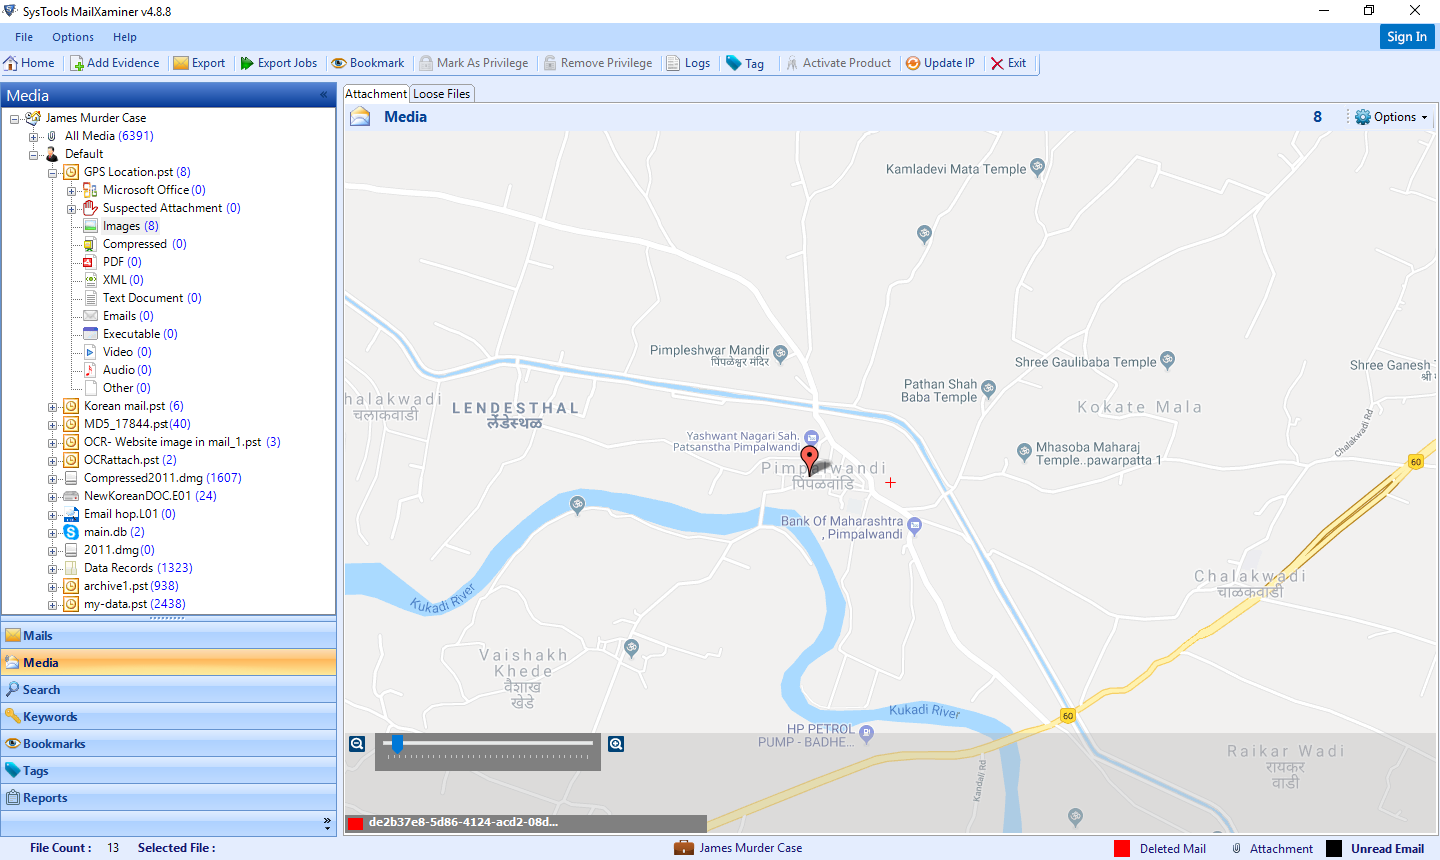Open the Help menu
The height and width of the screenshot is (860, 1440).
[125, 37]
